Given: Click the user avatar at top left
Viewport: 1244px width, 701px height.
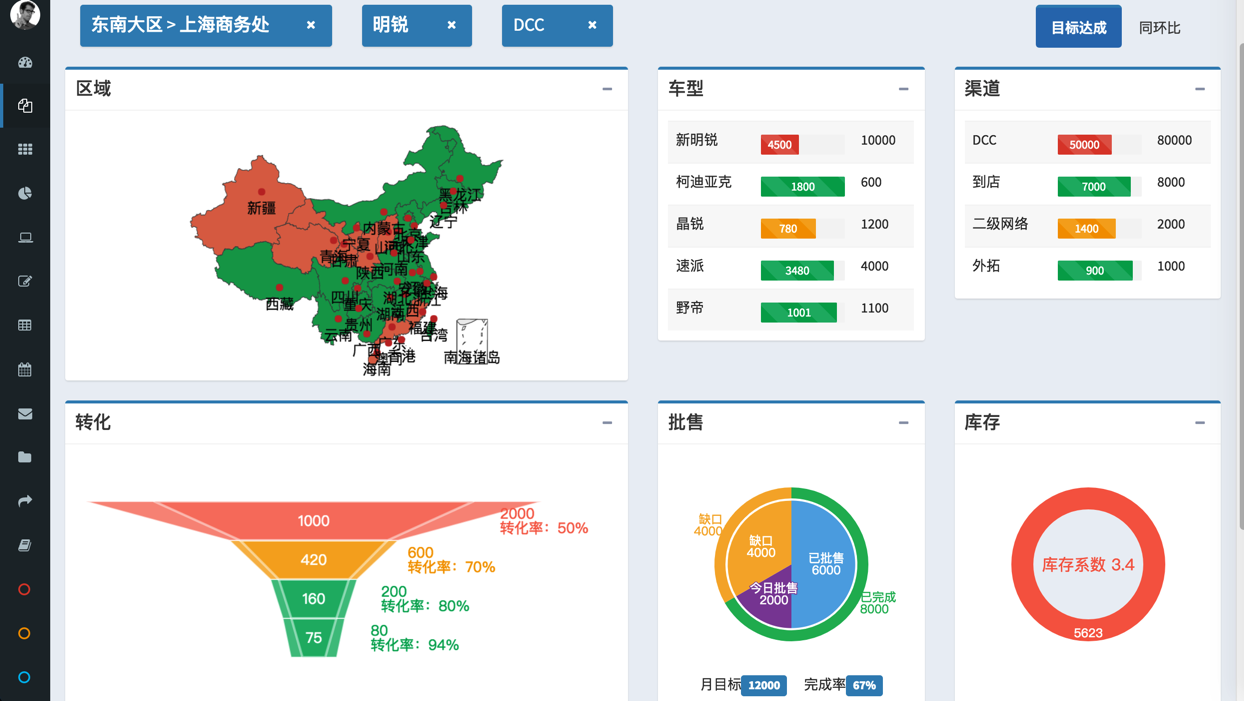Looking at the screenshot, I should click(25, 14).
